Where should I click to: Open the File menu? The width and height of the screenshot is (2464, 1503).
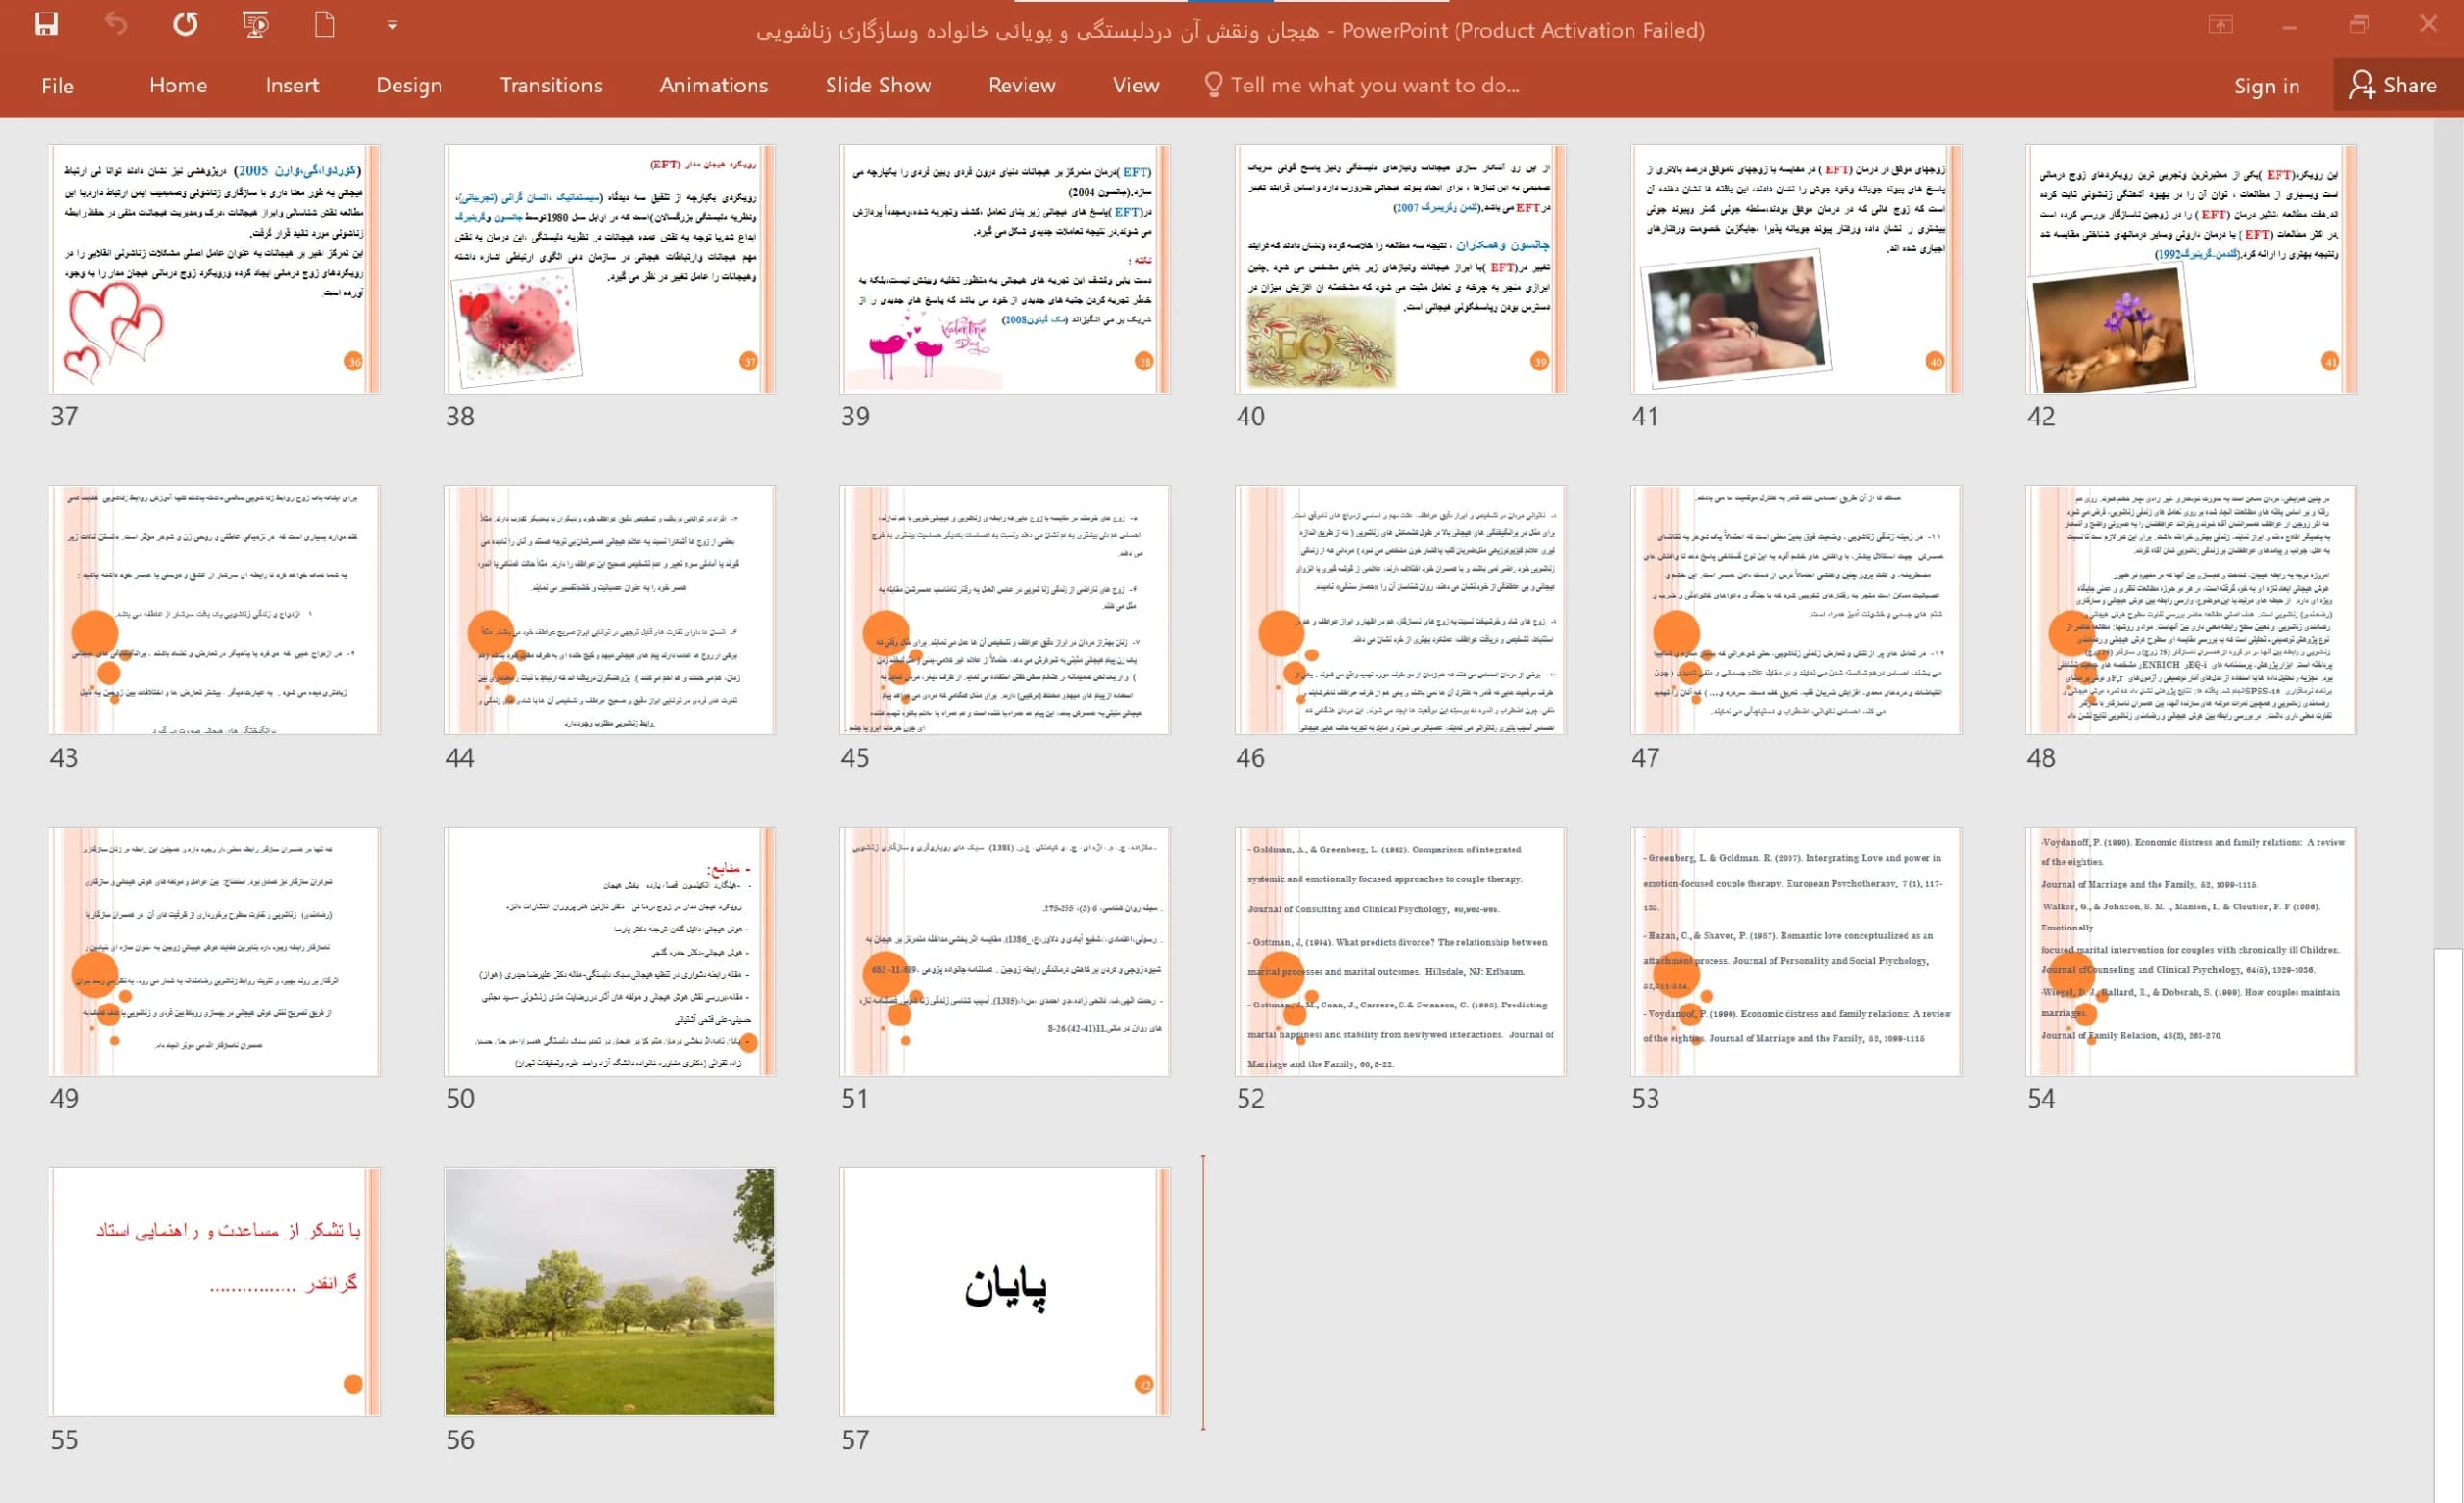pyautogui.click(x=58, y=86)
